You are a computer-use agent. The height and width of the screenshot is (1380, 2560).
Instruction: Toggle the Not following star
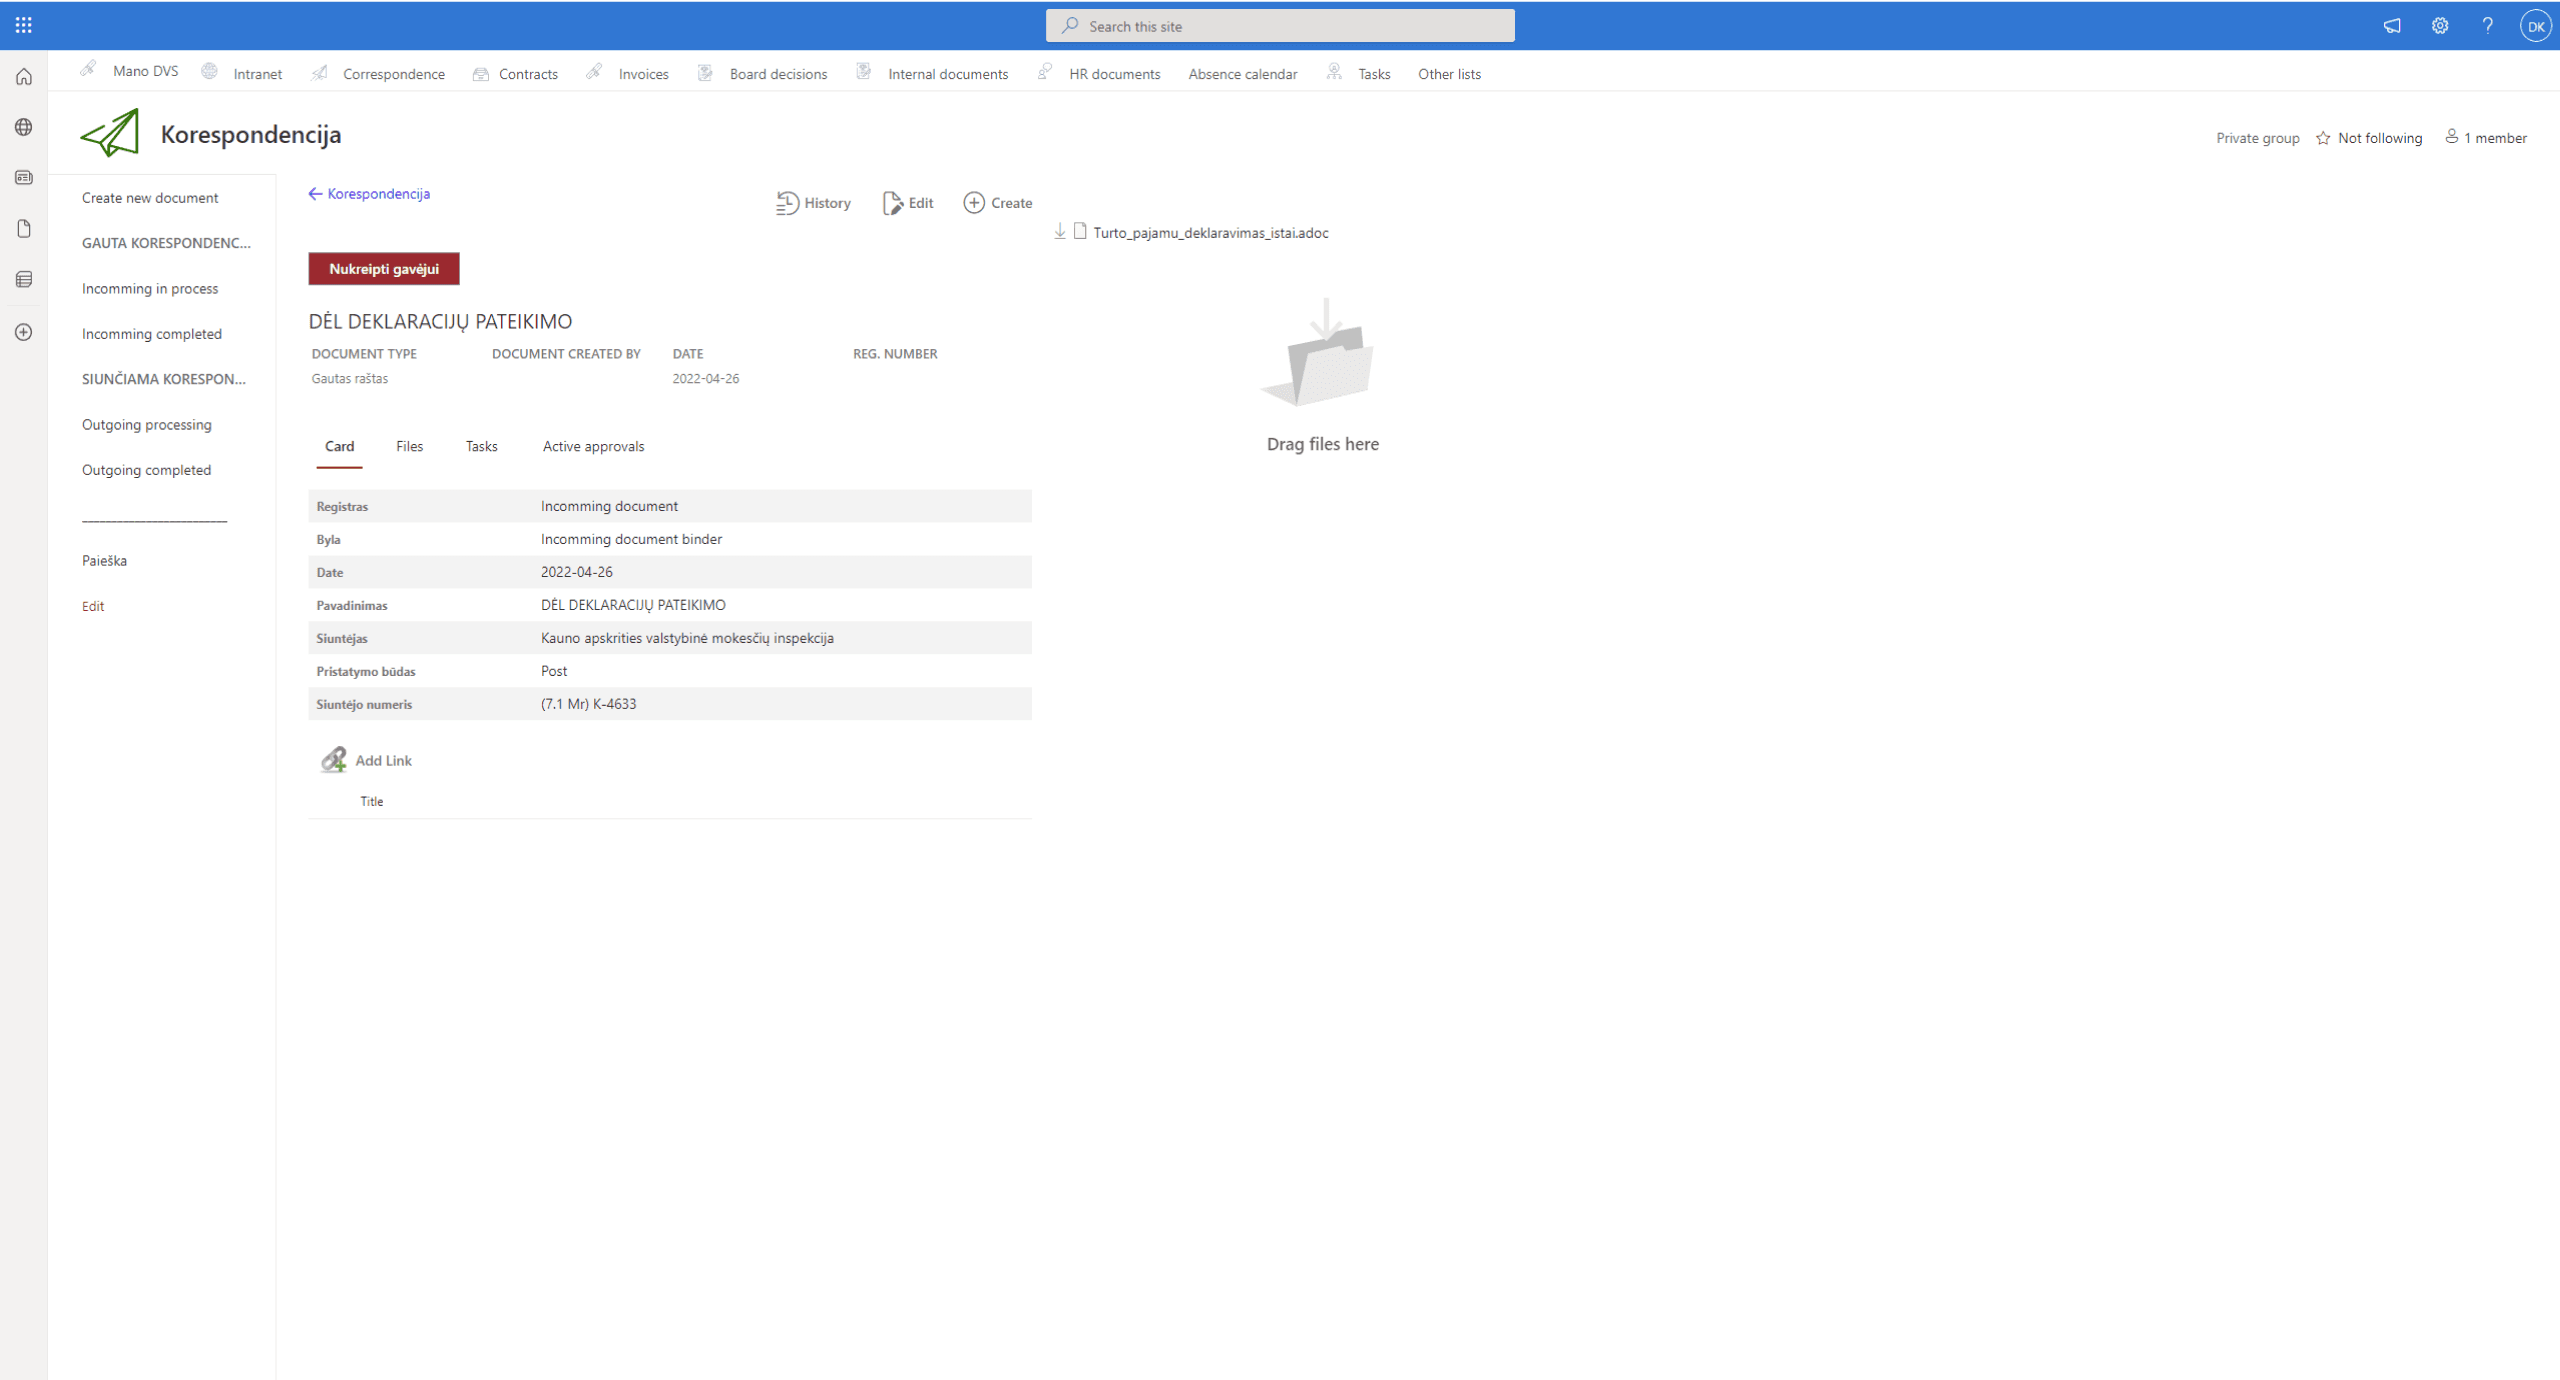2323,138
